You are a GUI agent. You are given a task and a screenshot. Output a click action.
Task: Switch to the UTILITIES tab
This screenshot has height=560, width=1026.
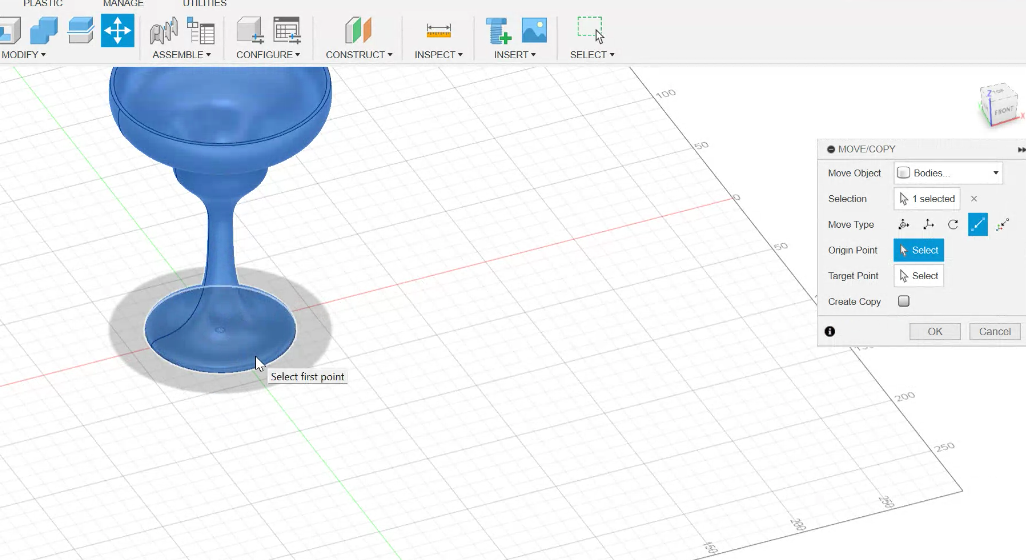(204, 3)
